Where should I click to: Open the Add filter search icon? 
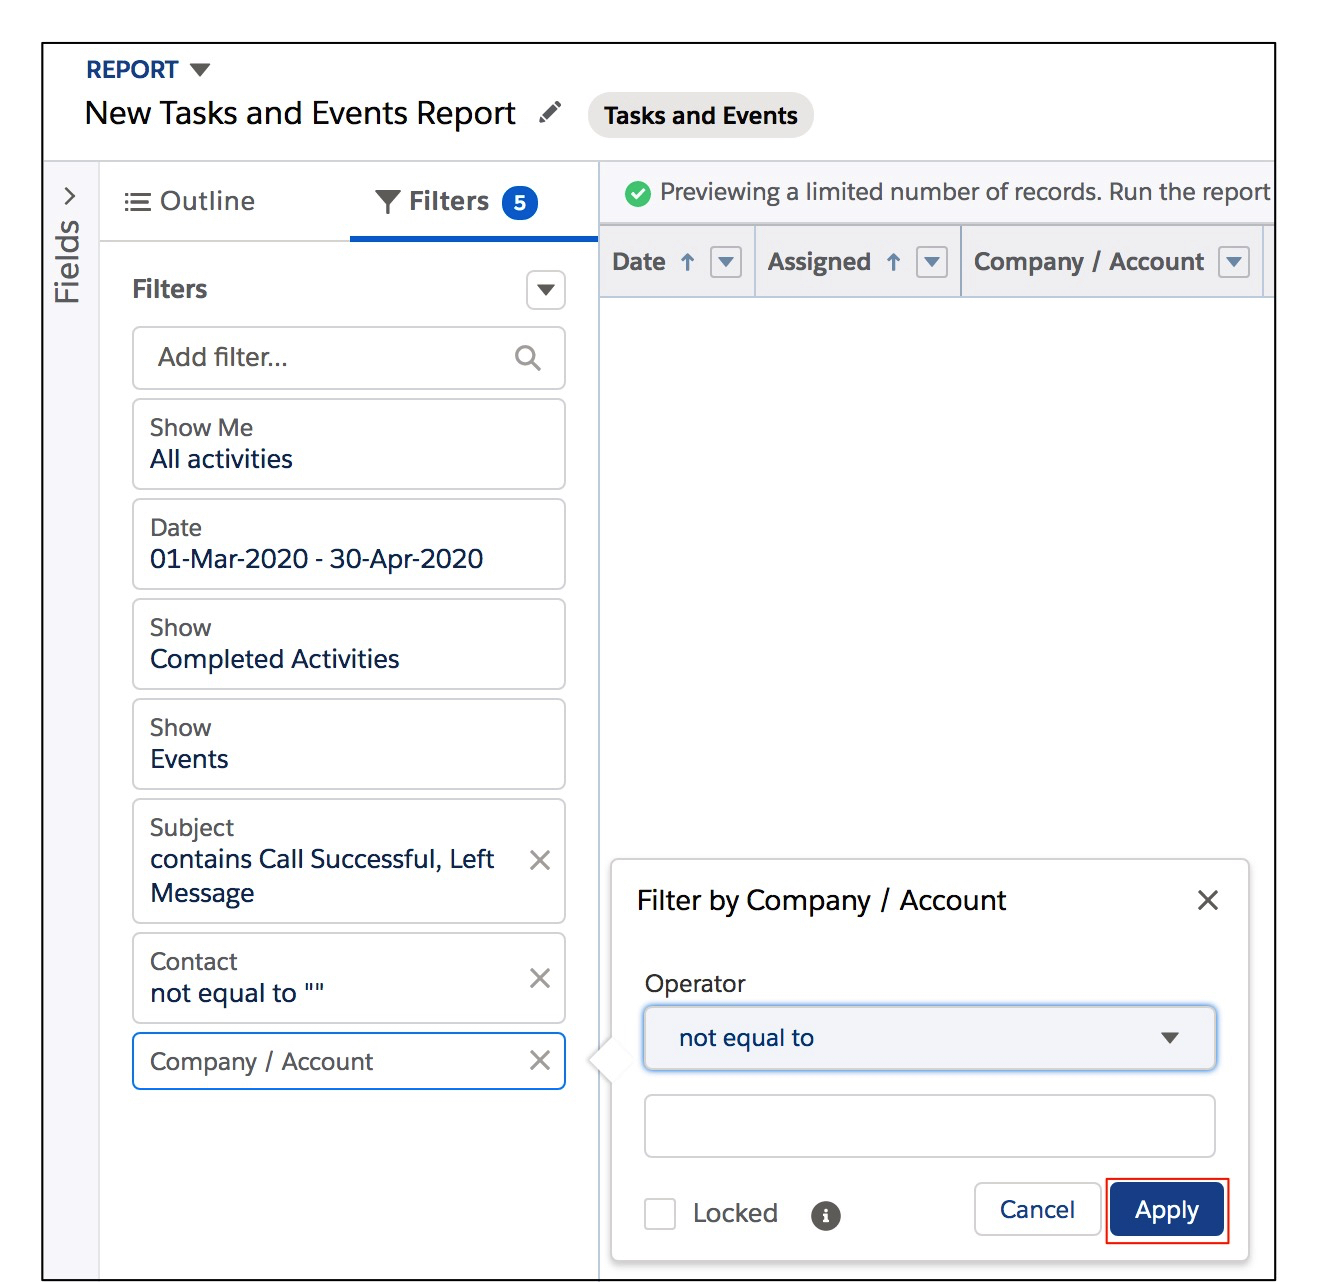[527, 357]
